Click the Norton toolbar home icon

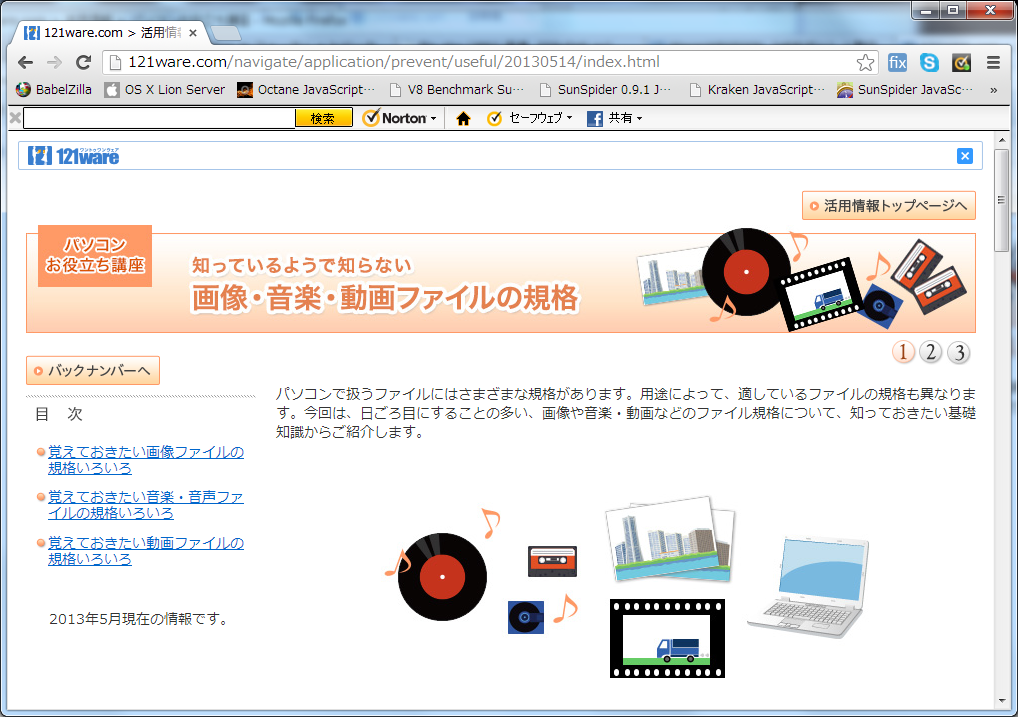[463, 118]
